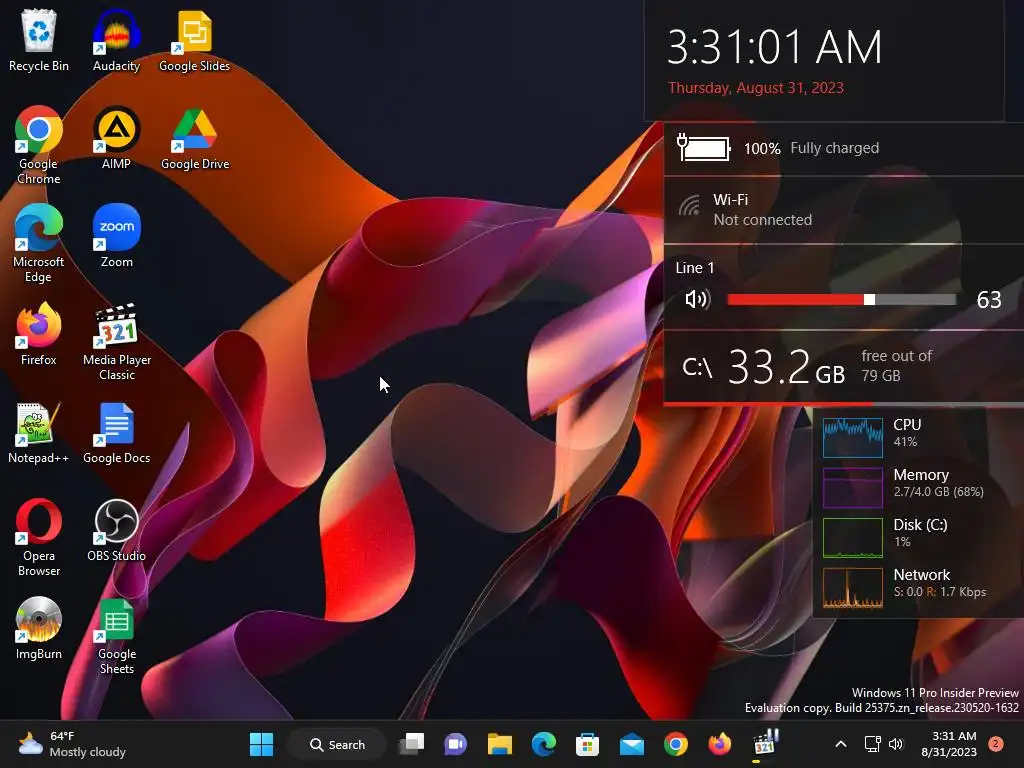Screen dimensions: 1024x768
Task: Select the Opera Browser desktop shortcut
Action: click(39, 537)
